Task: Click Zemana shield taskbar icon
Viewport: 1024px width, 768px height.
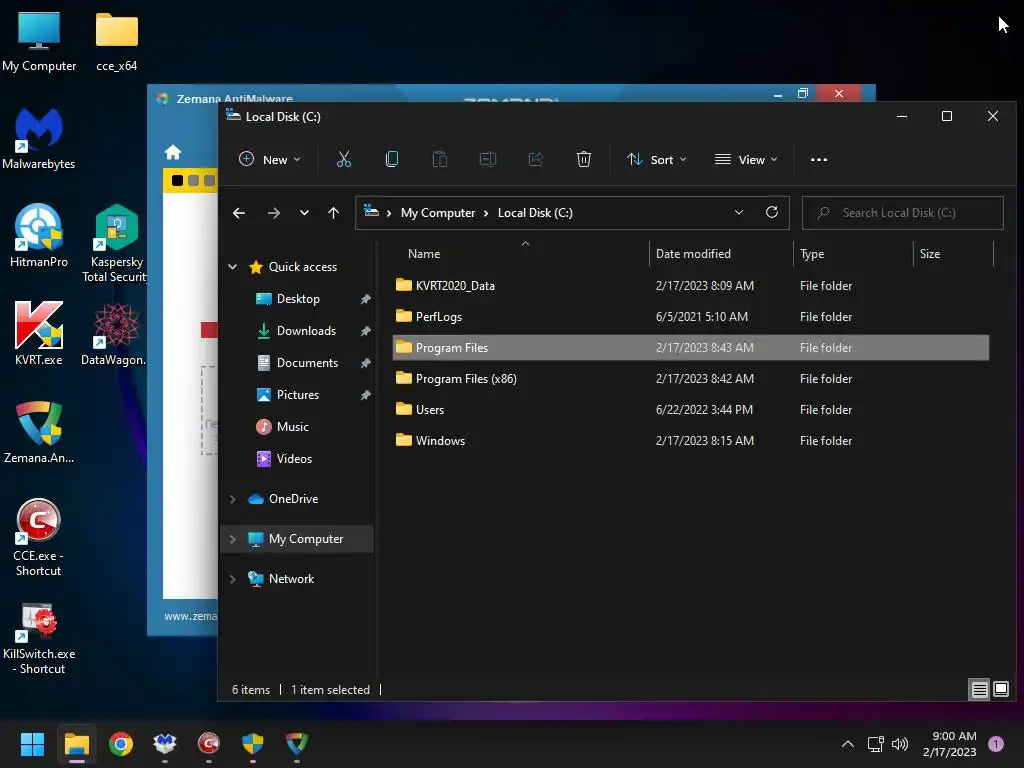Action: (x=296, y=744)
